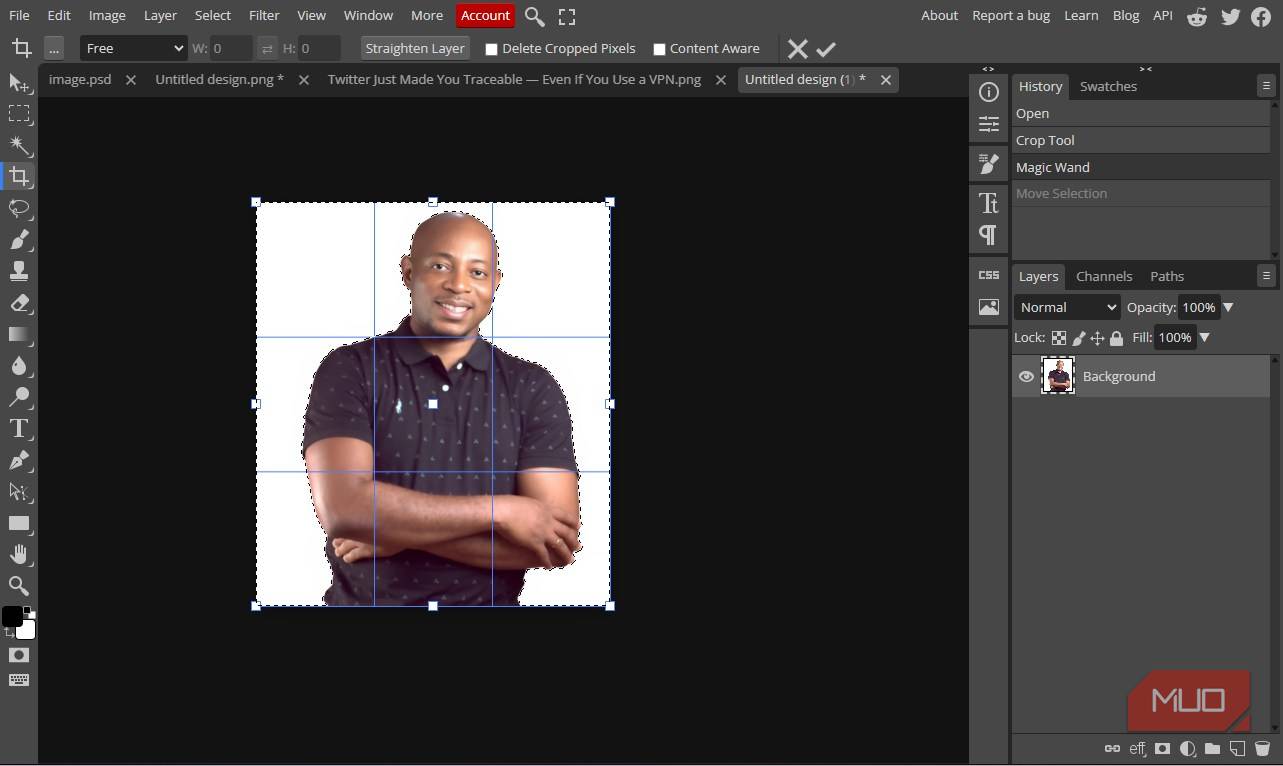Enable Delete Cropped Pixels checkbox

pyautogui.click(x=491, y=49)
